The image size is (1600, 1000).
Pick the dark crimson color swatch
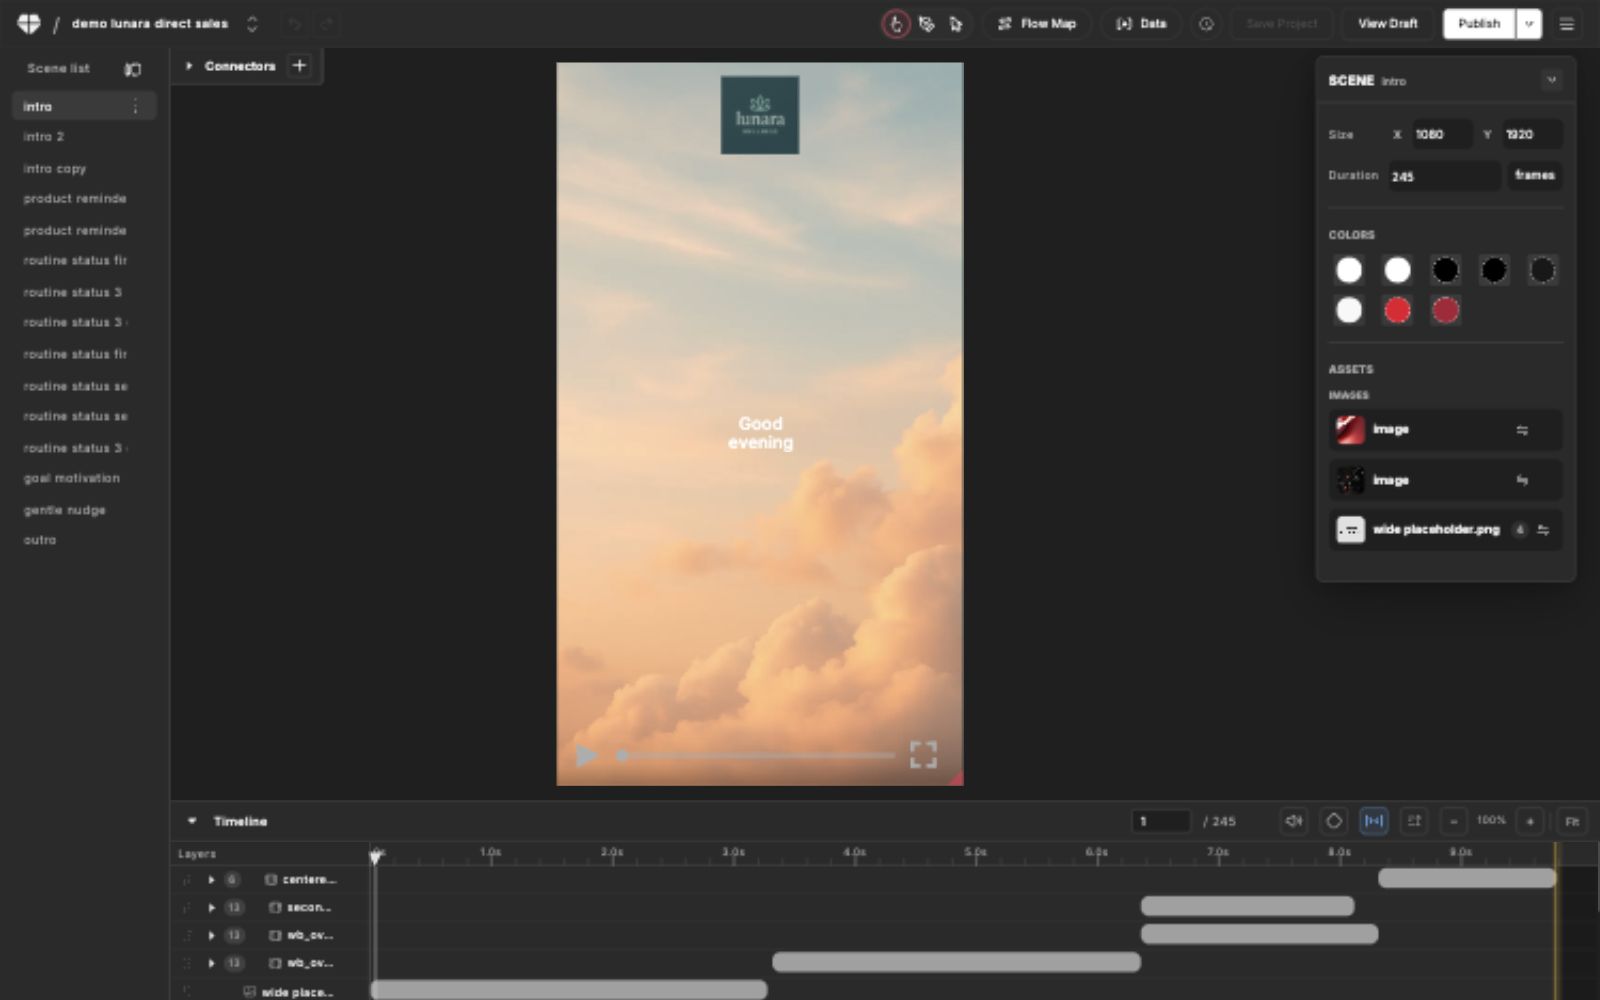[x=1445, y=311]
